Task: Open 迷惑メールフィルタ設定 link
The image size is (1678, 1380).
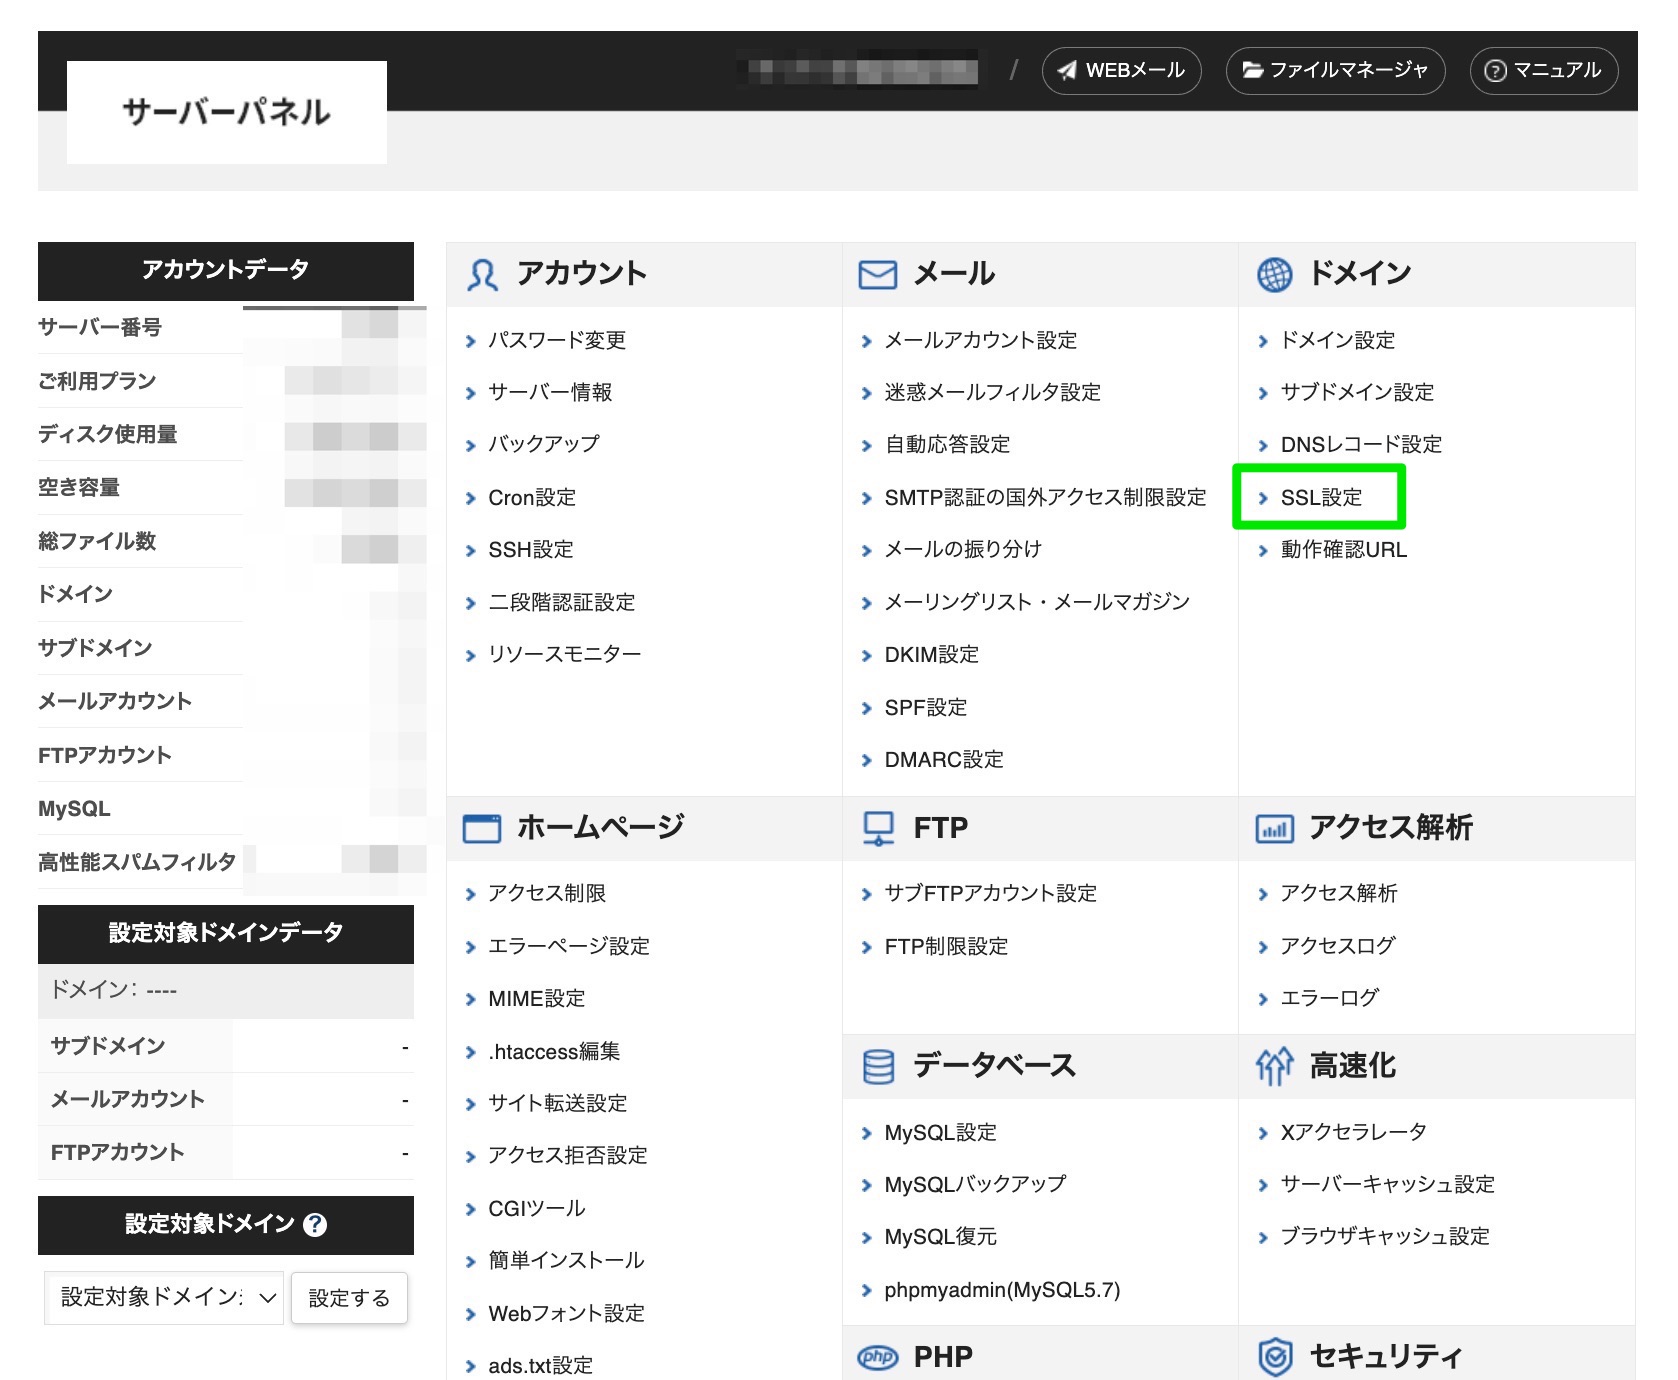Action: coord(993,392)
